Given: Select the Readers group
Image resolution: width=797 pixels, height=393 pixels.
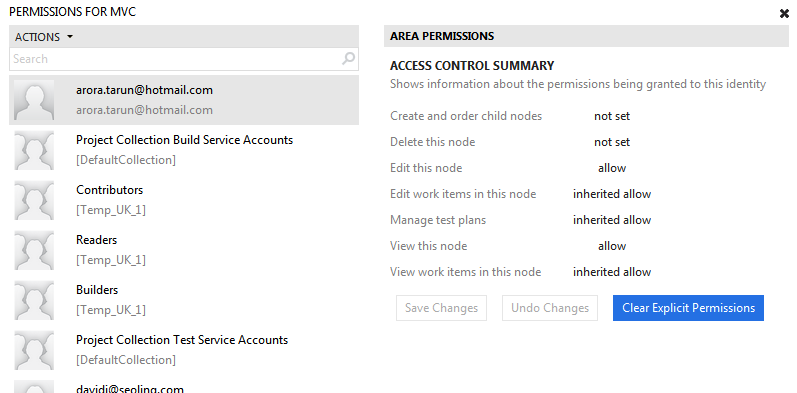Looking at the screenshot, I should tap(184, 250).
